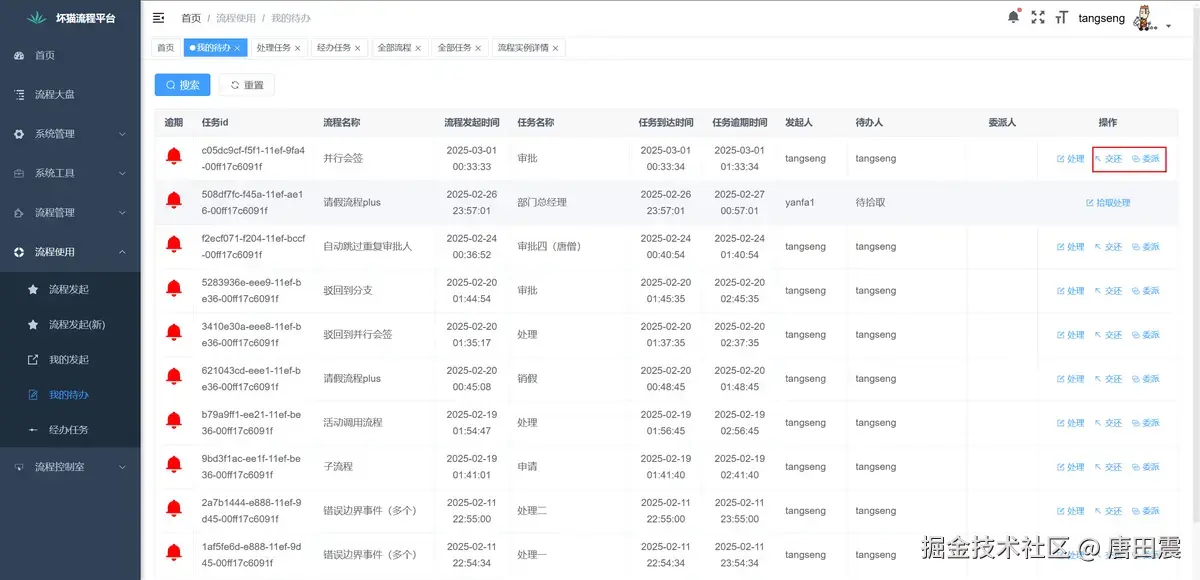Click overdue bell for 活动调用流程 row

pos(174,422)
